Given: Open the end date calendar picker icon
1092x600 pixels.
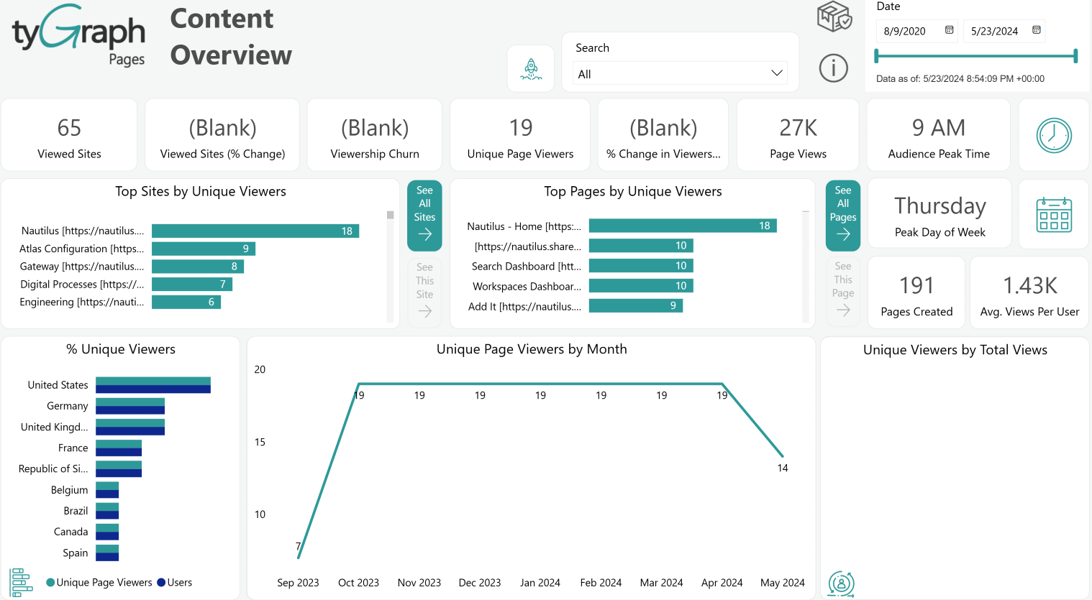Looking at the screenshot, I should coord(1036,30).
